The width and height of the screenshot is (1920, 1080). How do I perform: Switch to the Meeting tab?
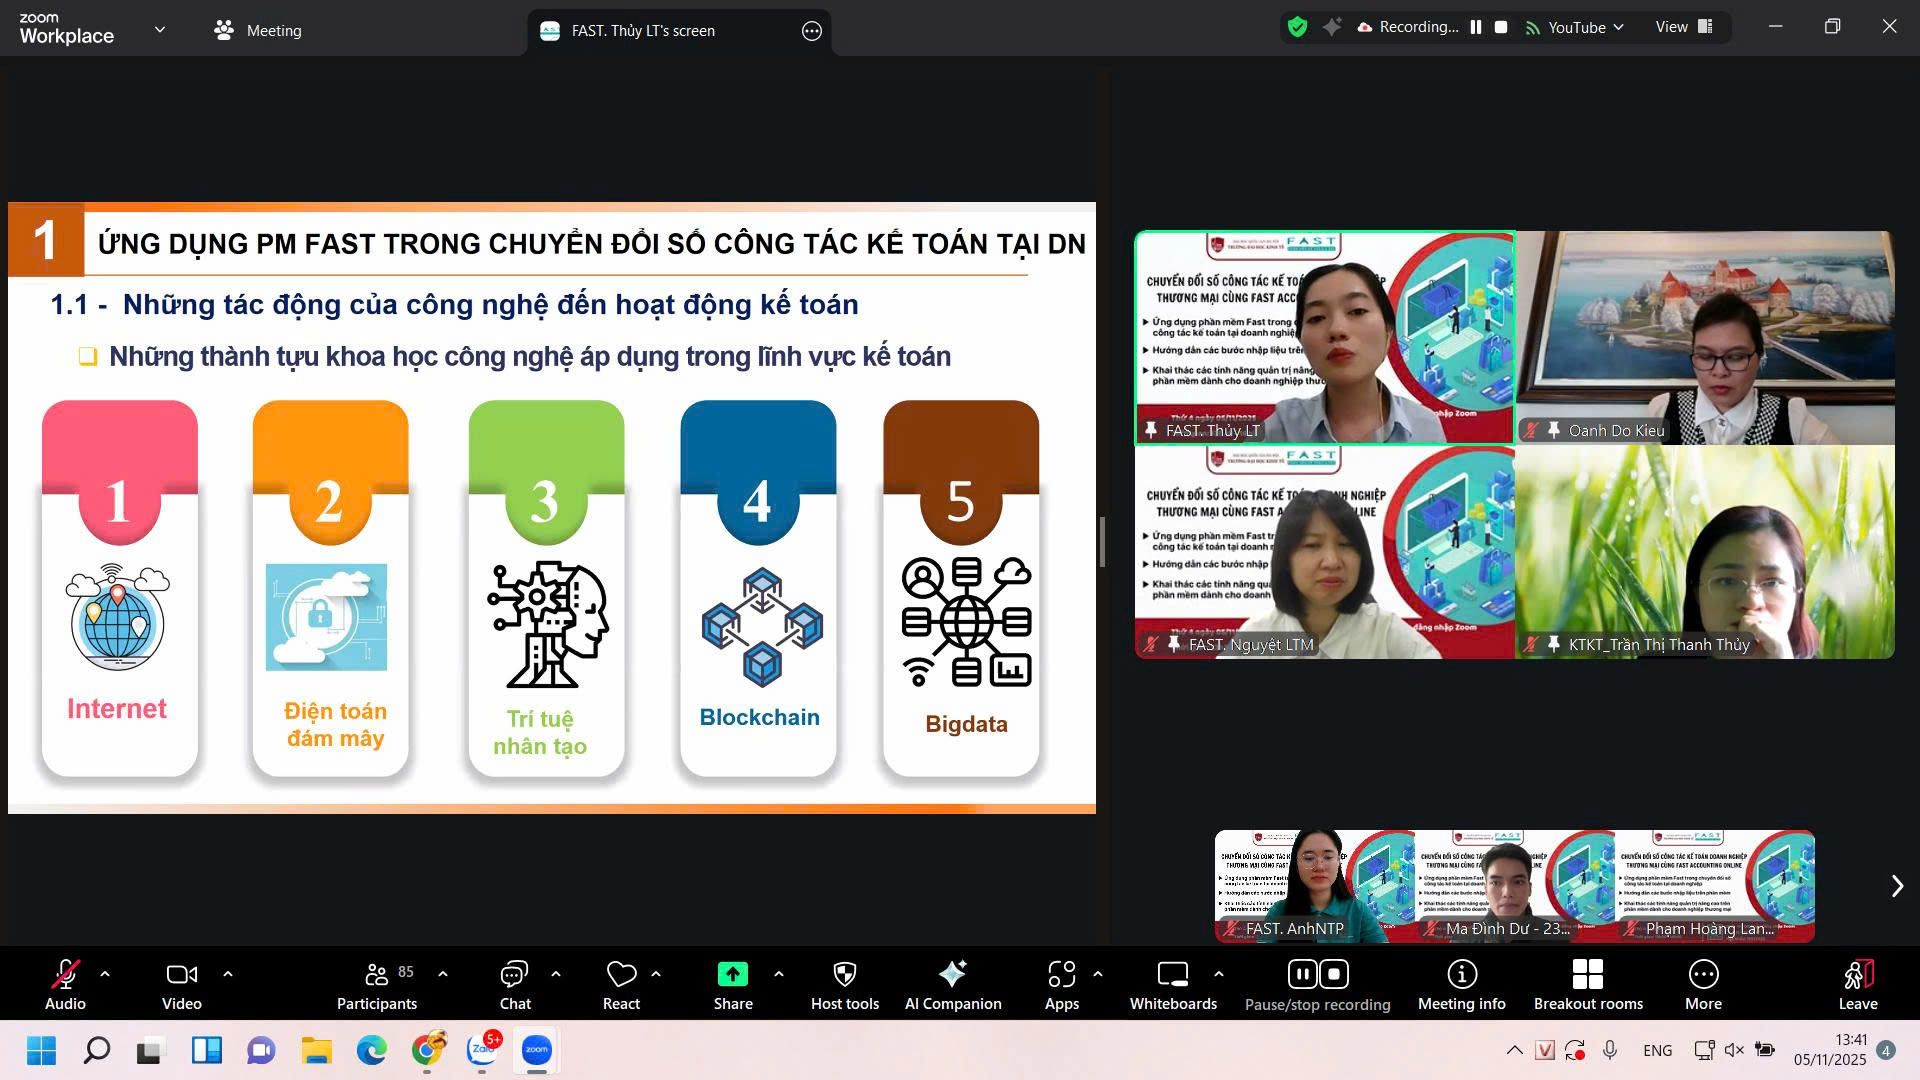pos(258,30)
